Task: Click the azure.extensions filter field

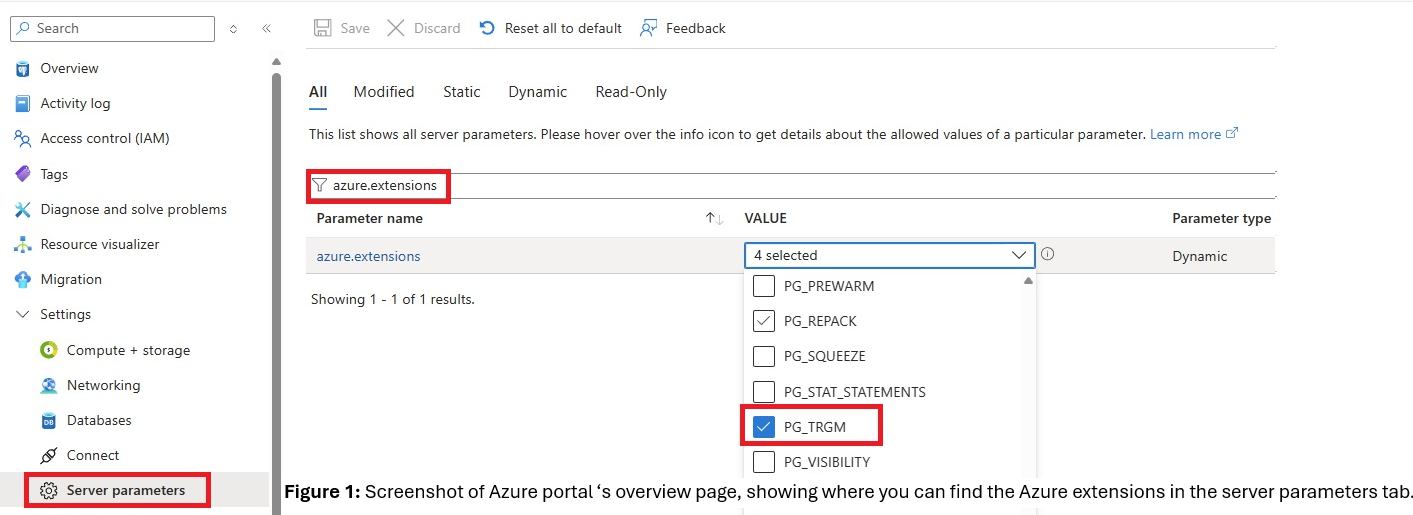Action: pos(385,186)
